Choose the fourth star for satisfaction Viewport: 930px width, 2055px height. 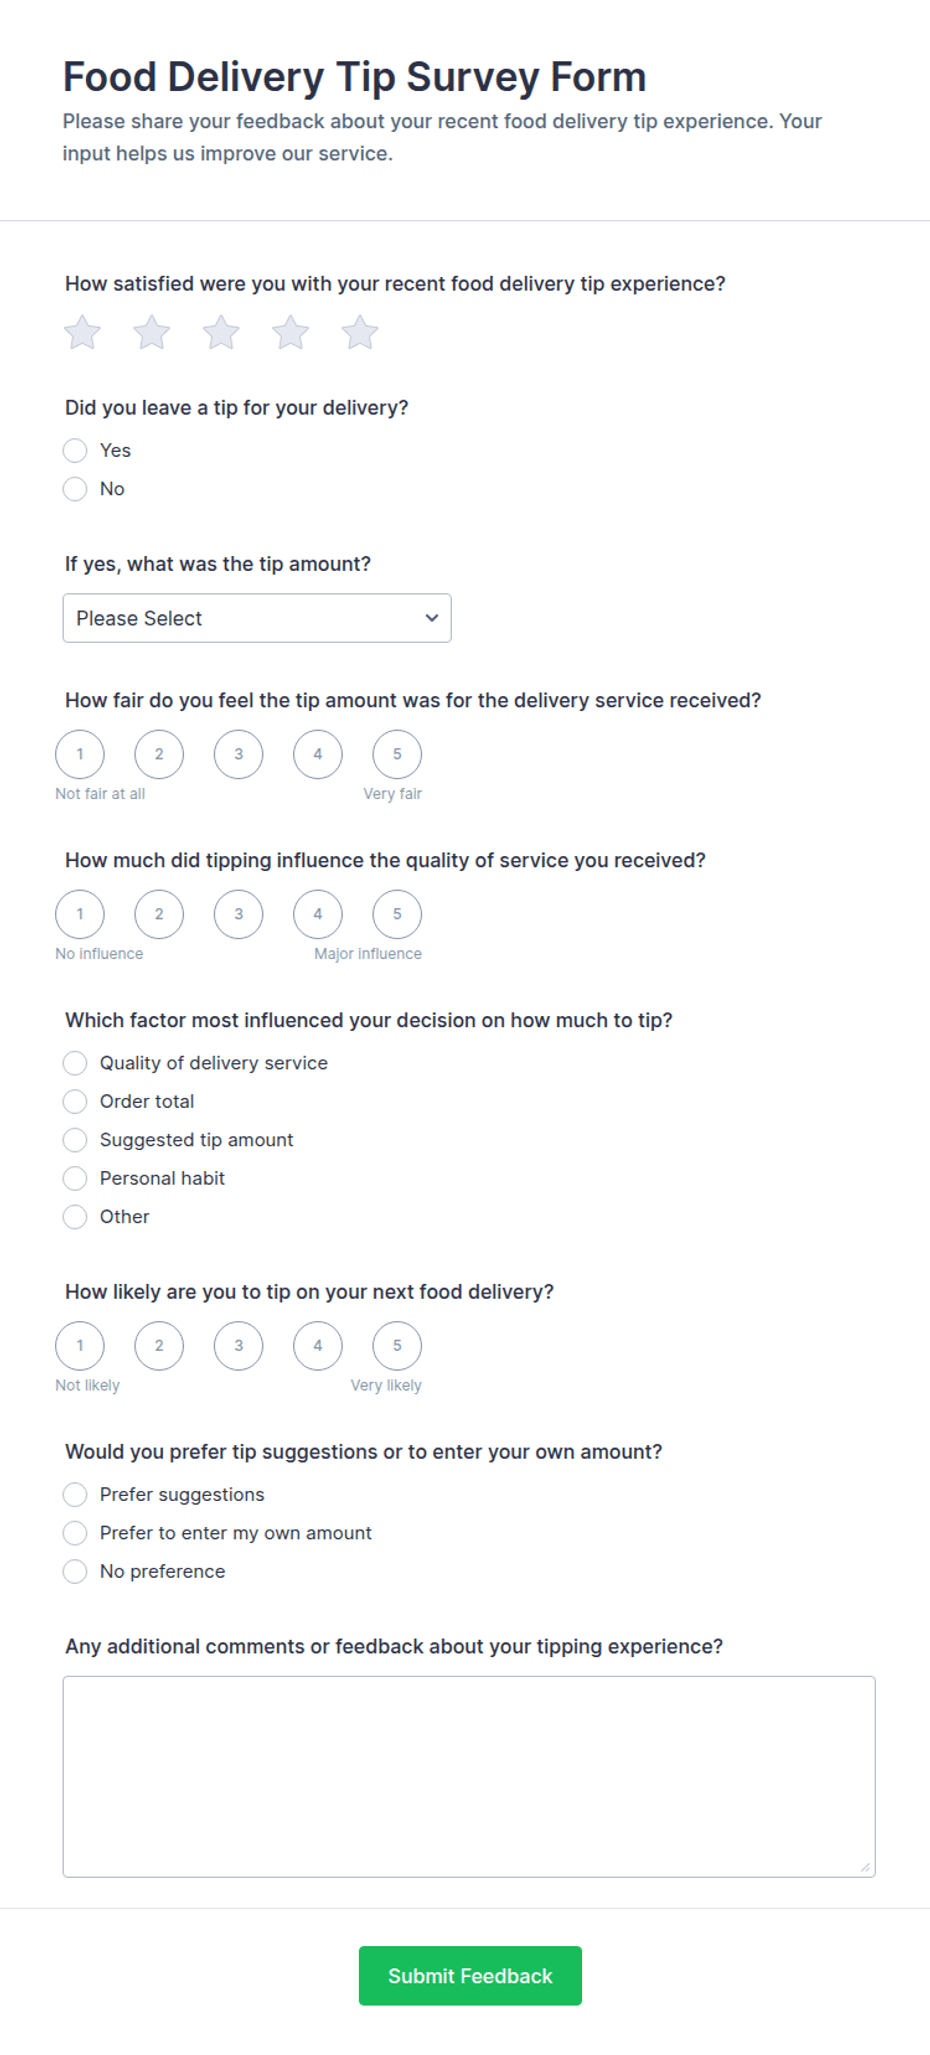(290, 332)
